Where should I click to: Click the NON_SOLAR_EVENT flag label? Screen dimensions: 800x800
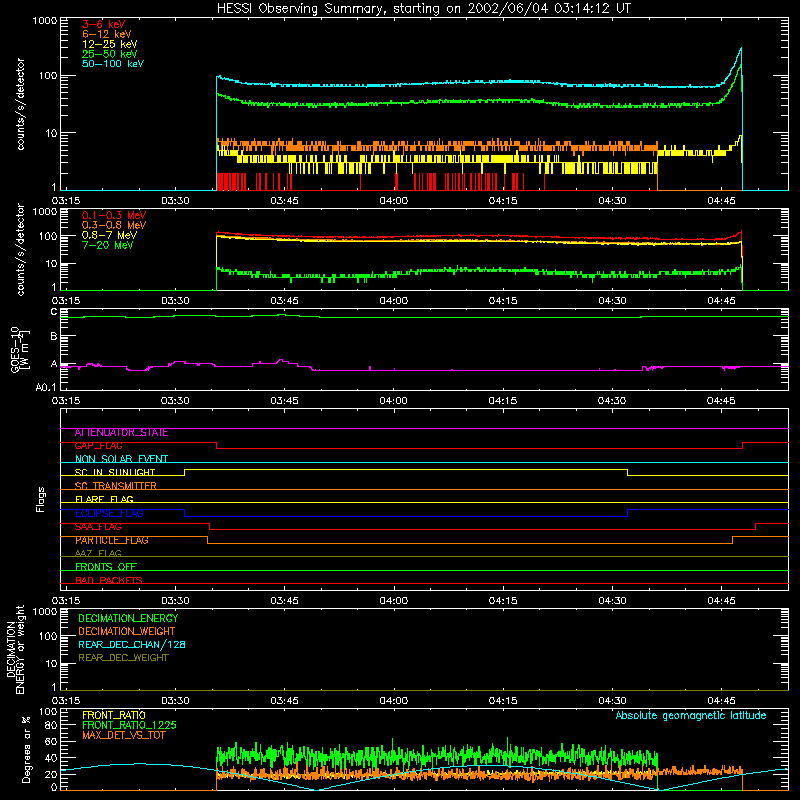(x=121, y=459)
